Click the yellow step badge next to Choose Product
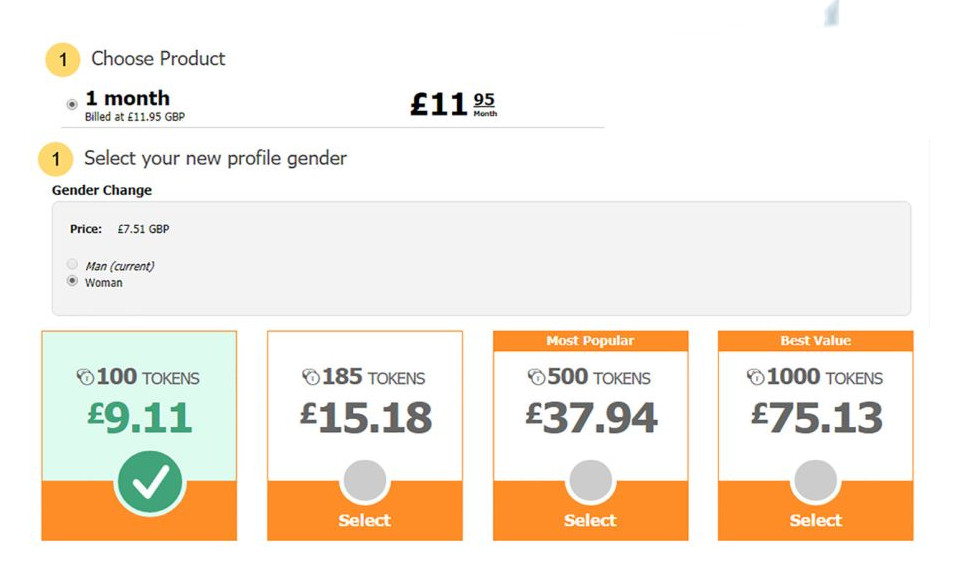 point(63,60)
